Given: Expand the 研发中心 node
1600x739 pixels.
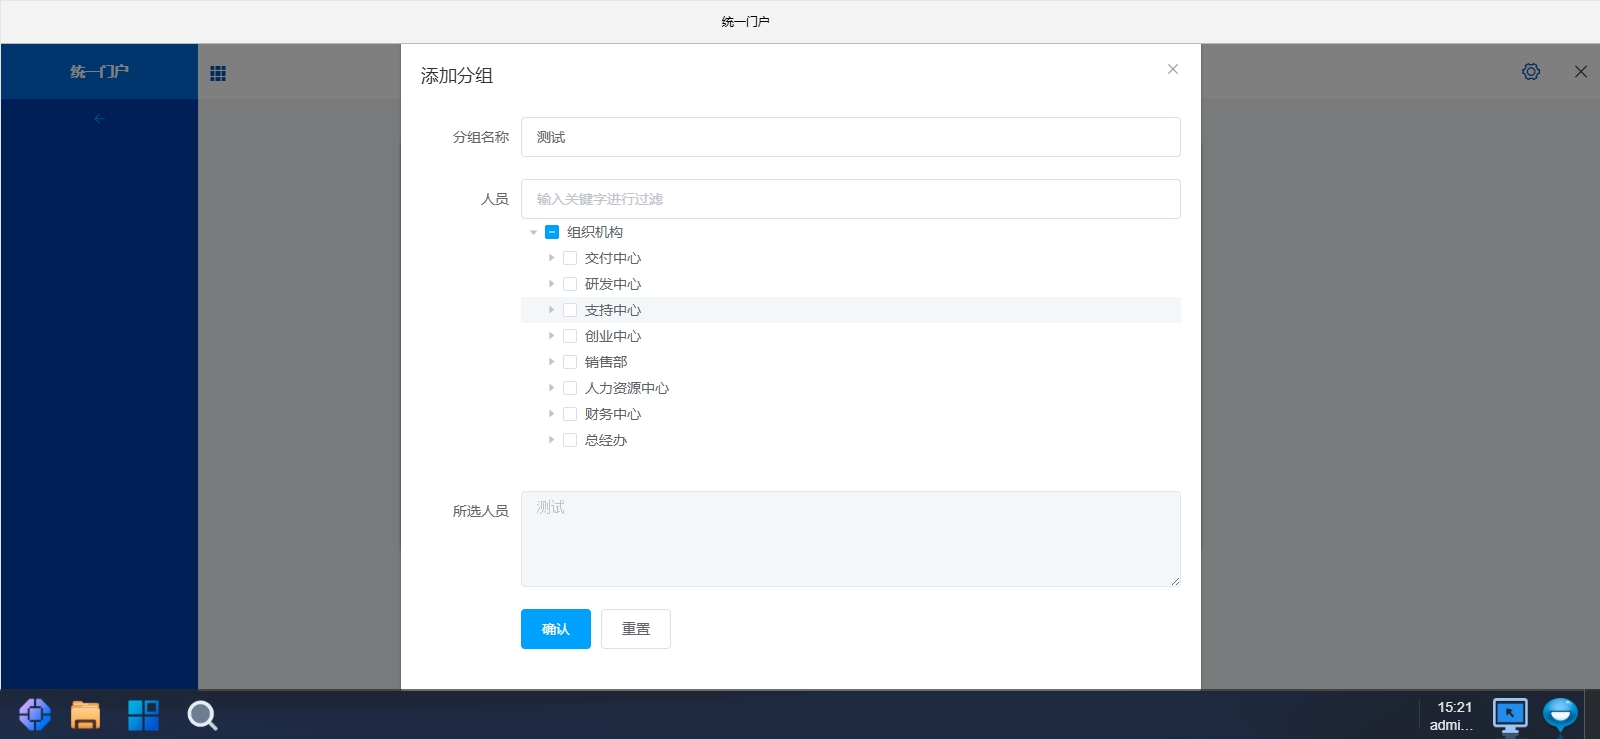Looking at the screenshot, I should click(x=551, y=284).
